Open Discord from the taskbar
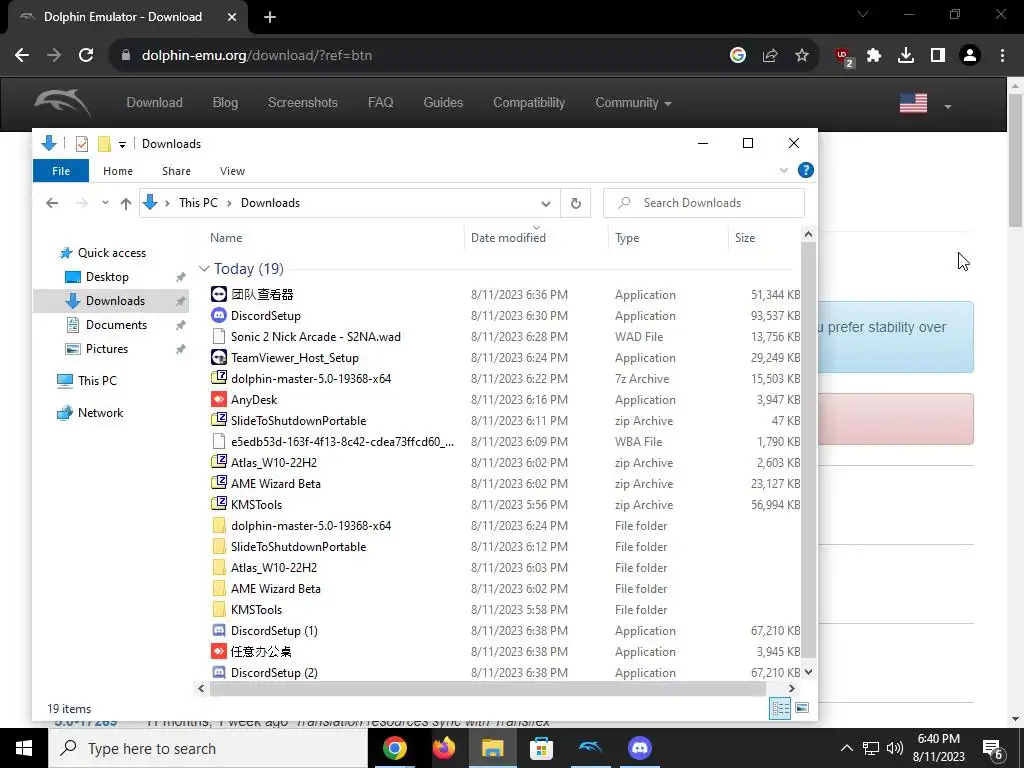The height and width of the screenshot is (768, 1024). tap(639, 748)
